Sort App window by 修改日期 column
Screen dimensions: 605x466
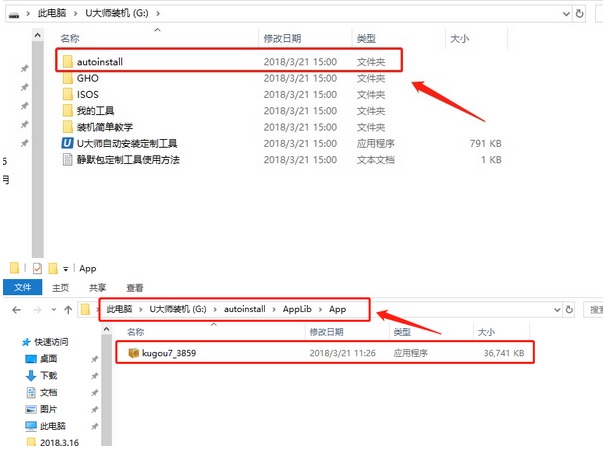tap(326, 332)
